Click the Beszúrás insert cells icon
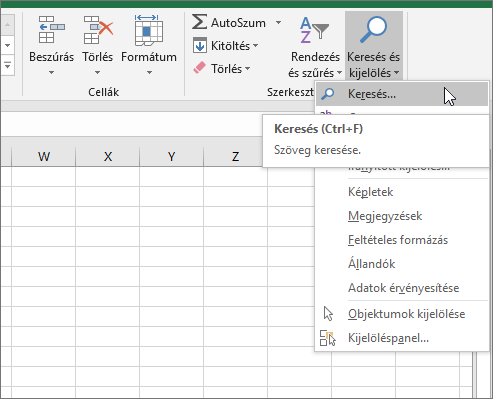This screenshot has width=493, height=399. [x=52, y=29]
